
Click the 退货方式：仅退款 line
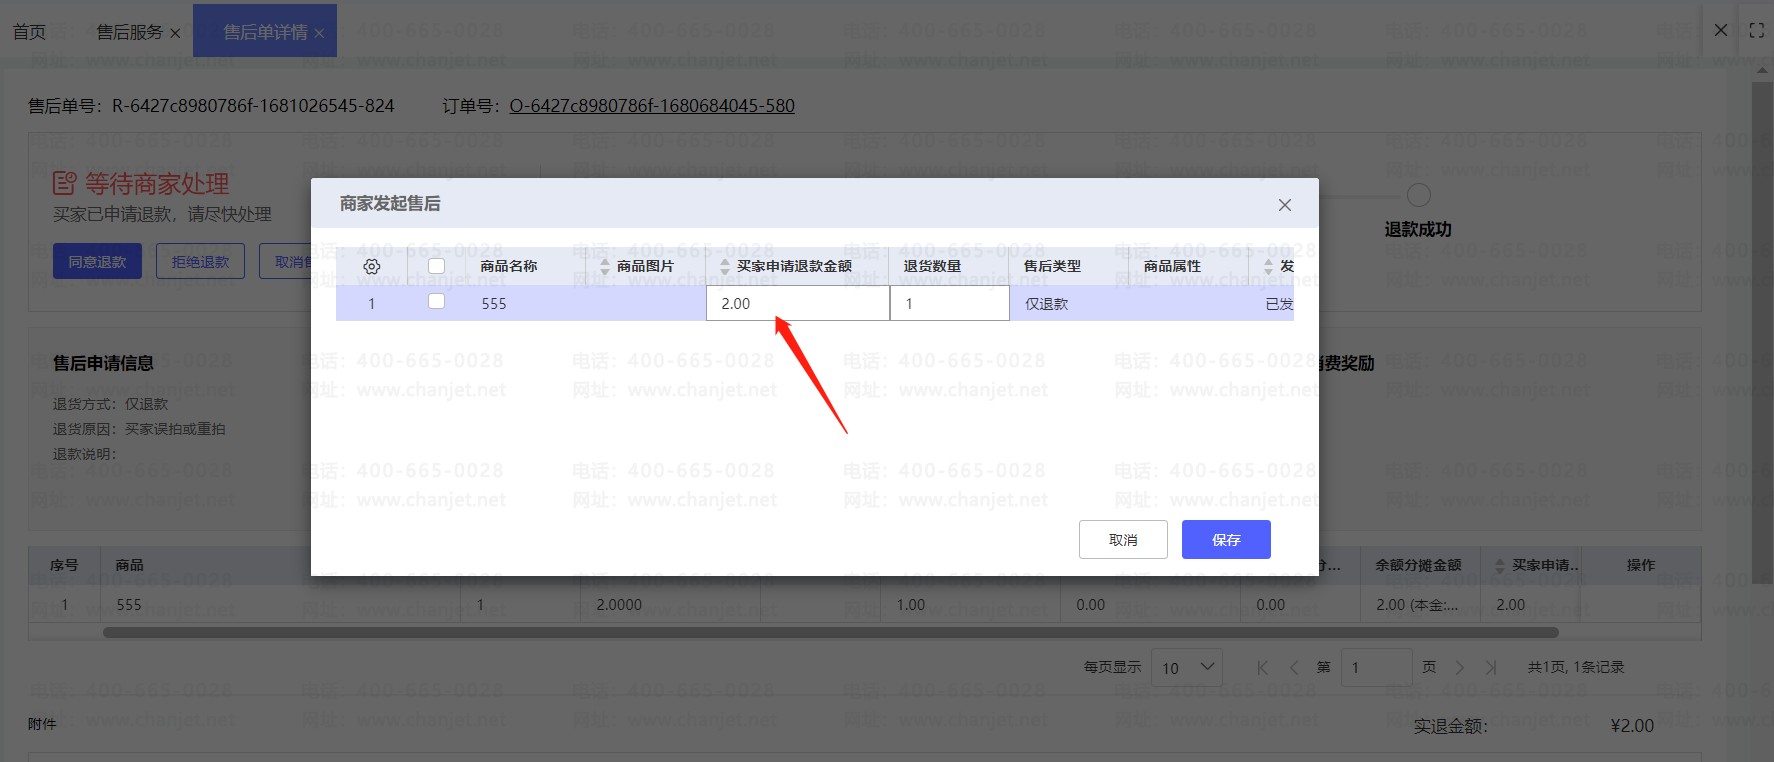click(110, 404)
